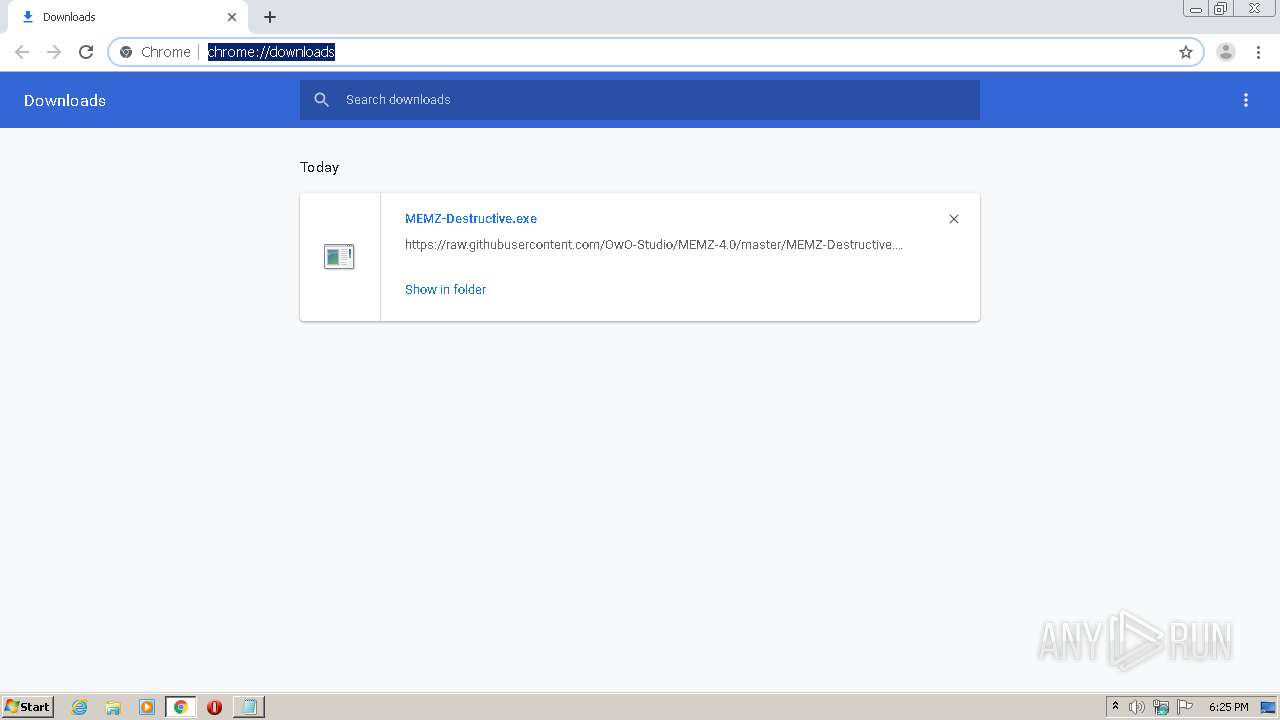1280x720 pixels.
Task: Open the Action Center flag icon
Action: (1185, 707)
